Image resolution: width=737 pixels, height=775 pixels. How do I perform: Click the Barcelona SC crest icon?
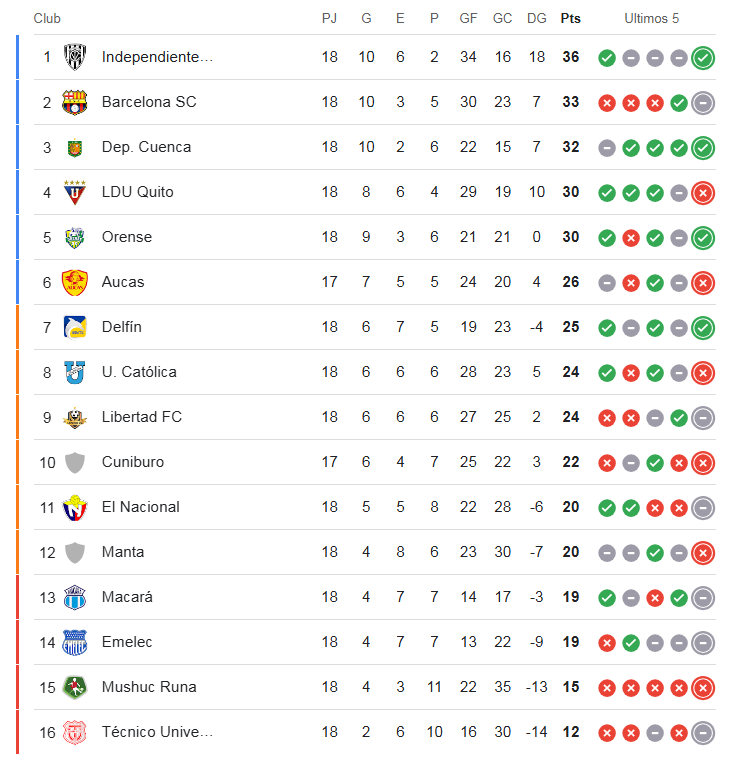75,102
